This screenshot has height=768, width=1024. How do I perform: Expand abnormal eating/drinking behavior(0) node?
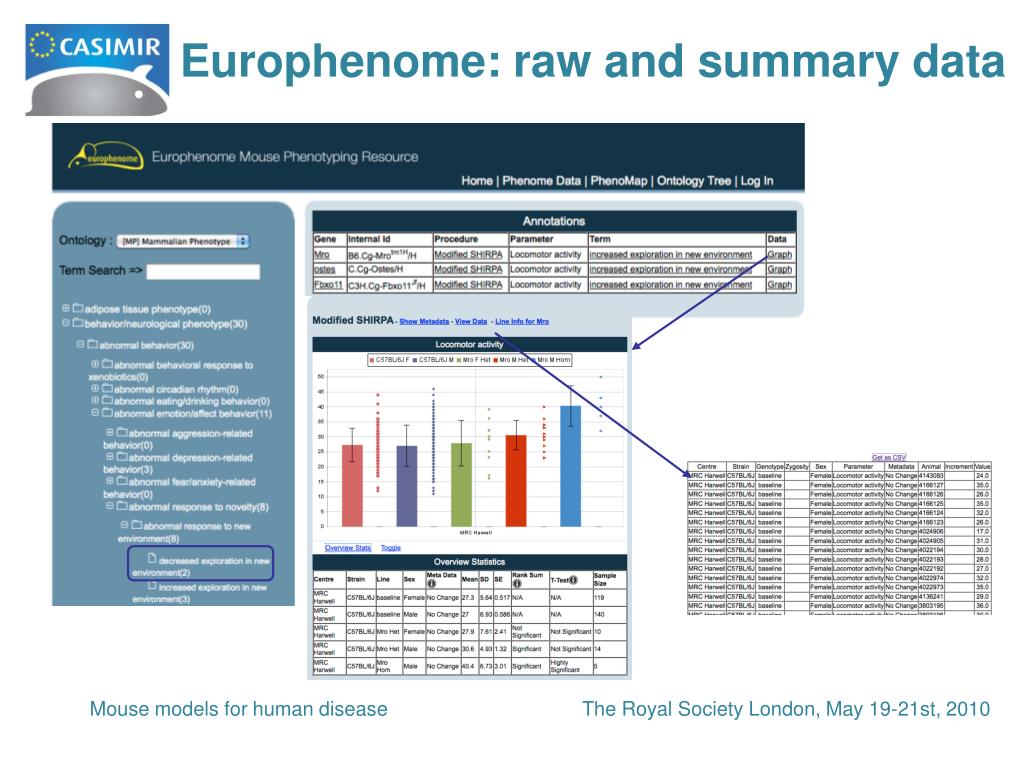(95, 400)
